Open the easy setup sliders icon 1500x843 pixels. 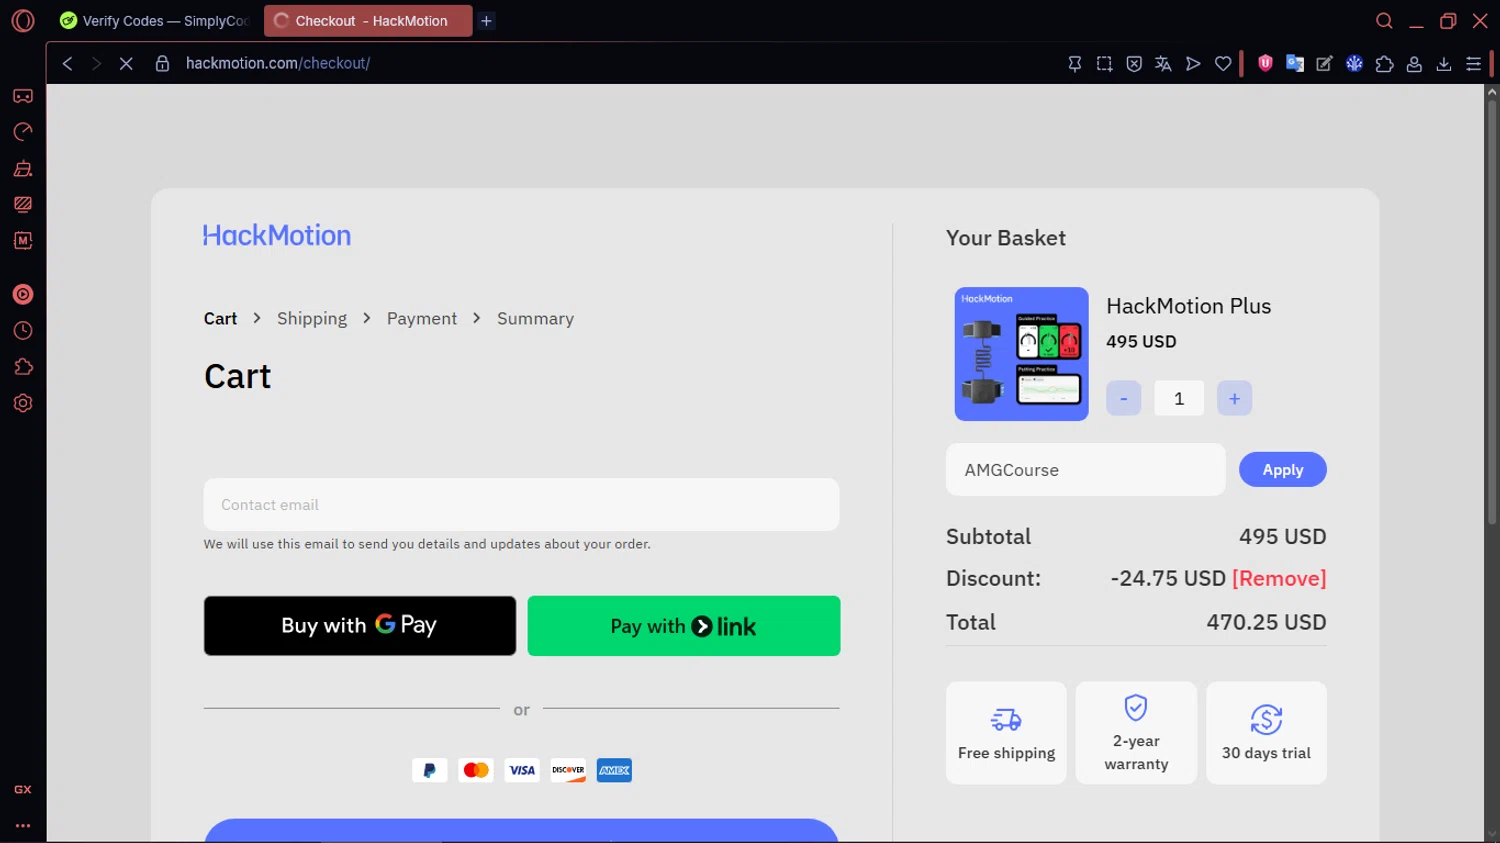tap(1473, 63)
